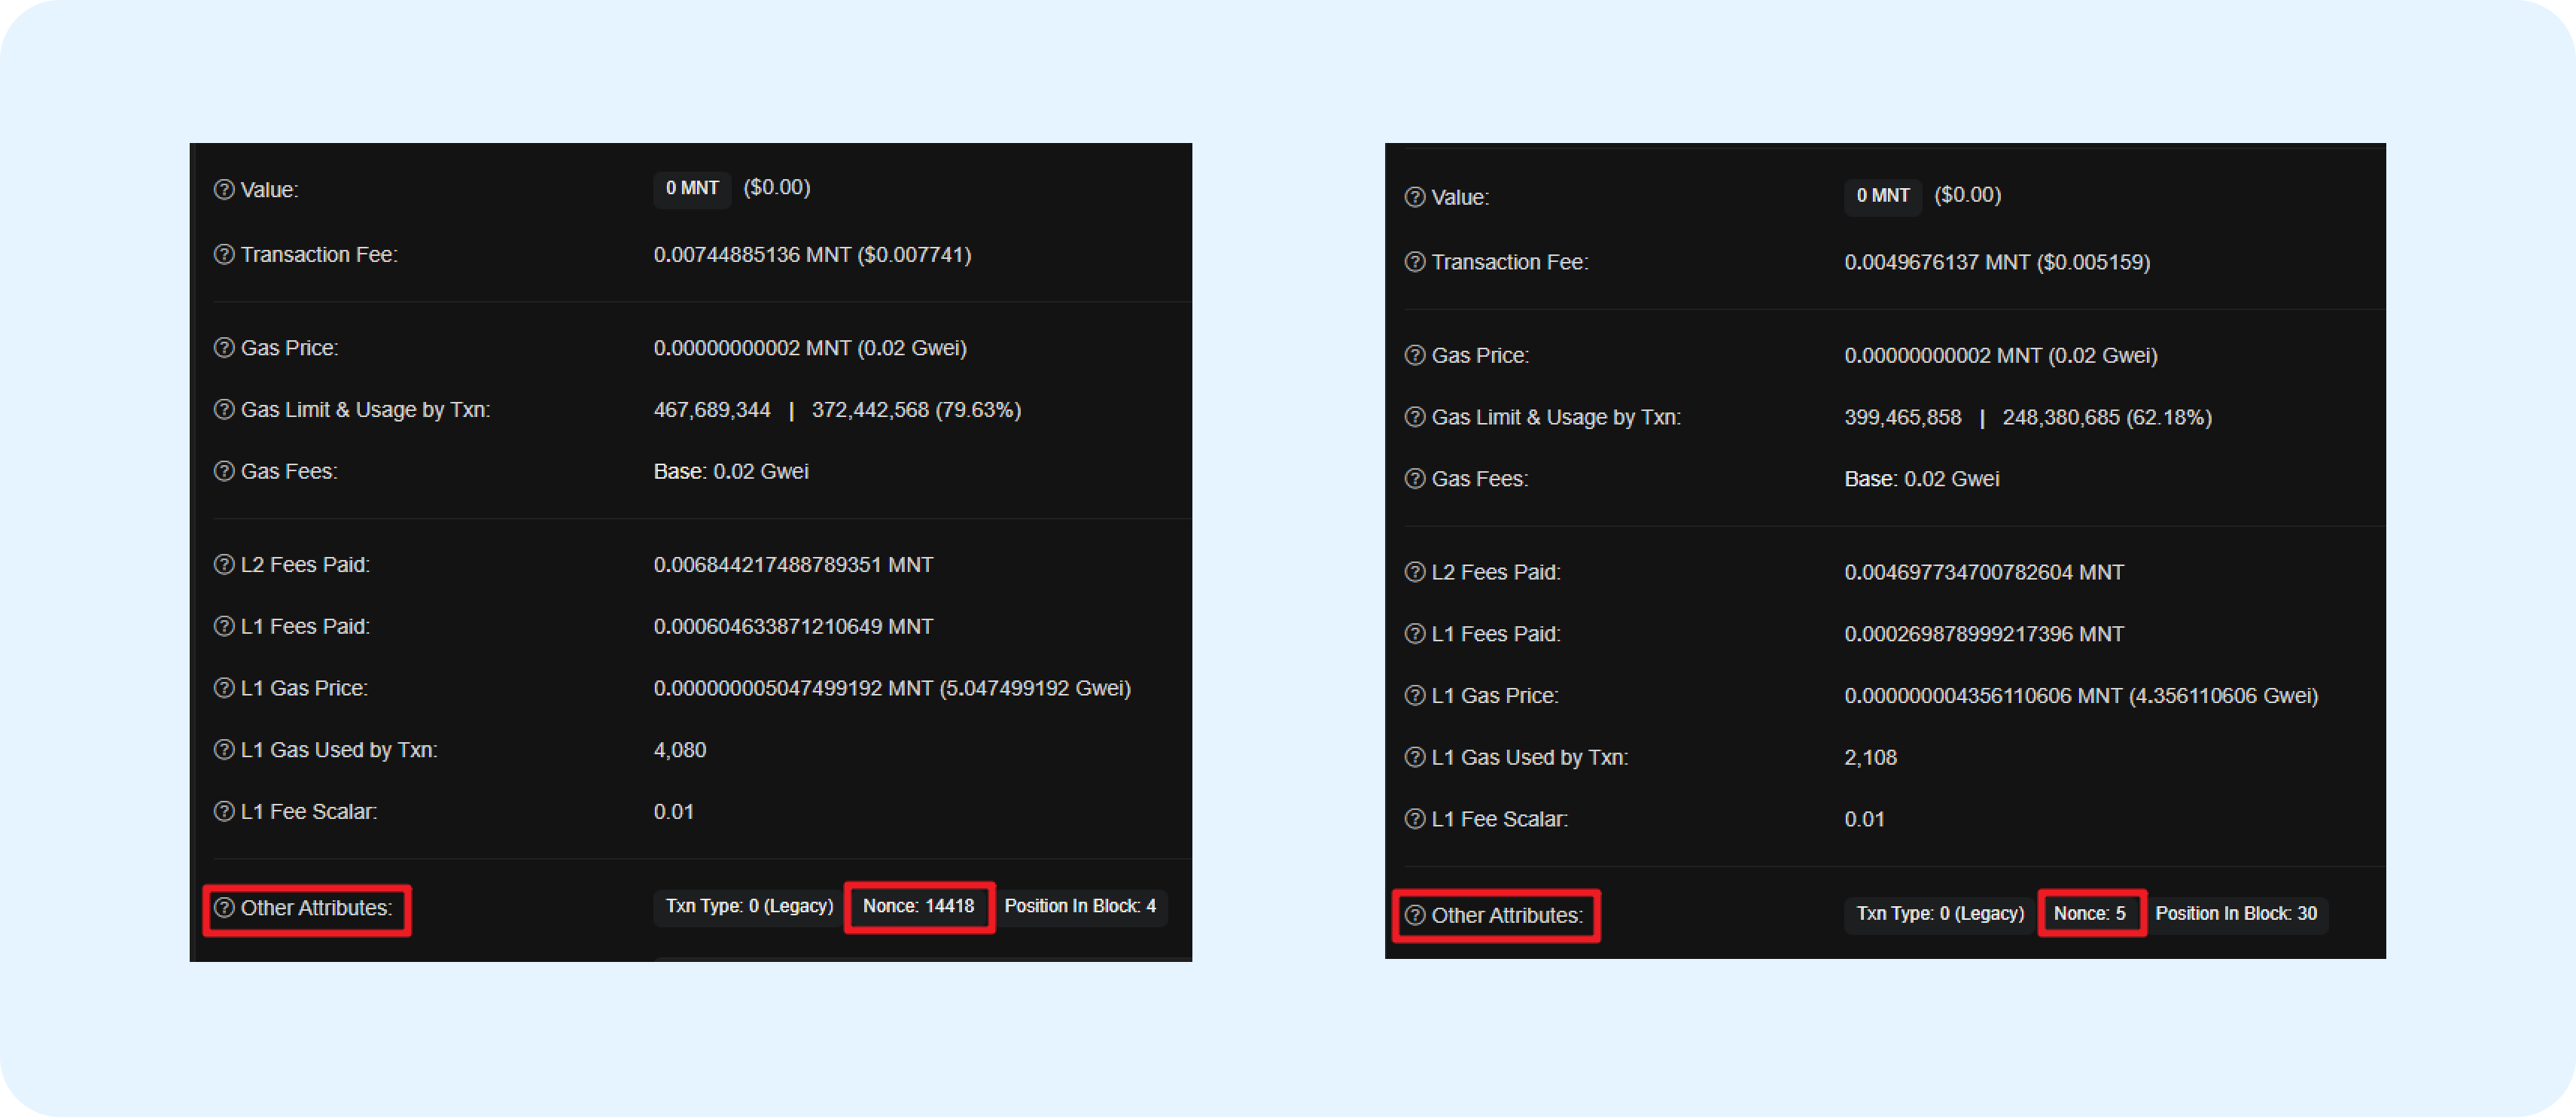
Task: Click help icon beside left panel Other Attributes
Action: (224, 908)
